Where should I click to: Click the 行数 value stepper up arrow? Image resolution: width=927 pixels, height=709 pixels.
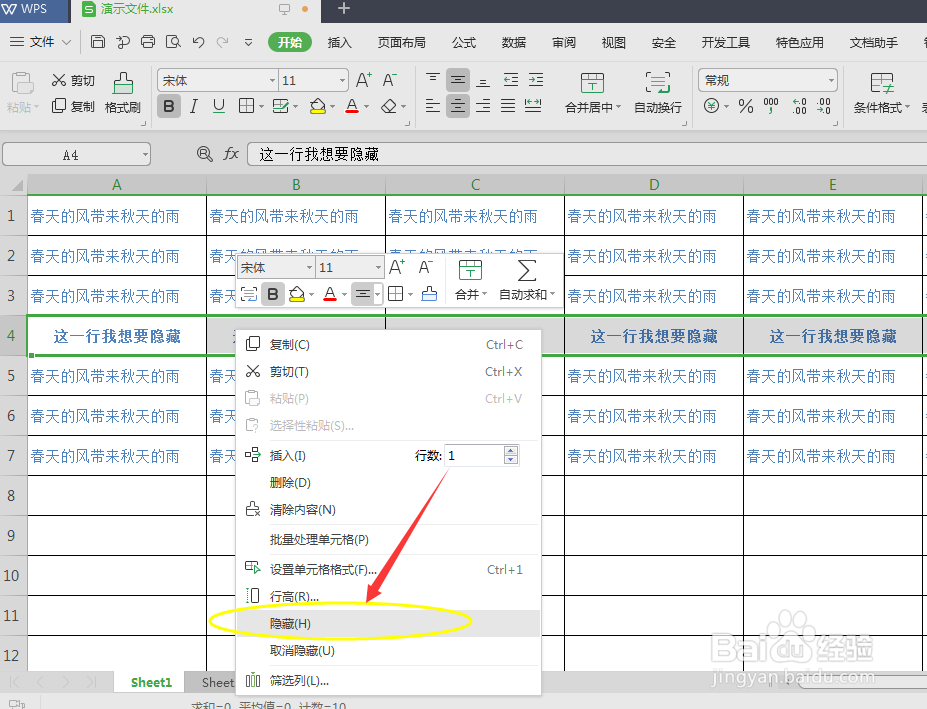click(511, 449)
